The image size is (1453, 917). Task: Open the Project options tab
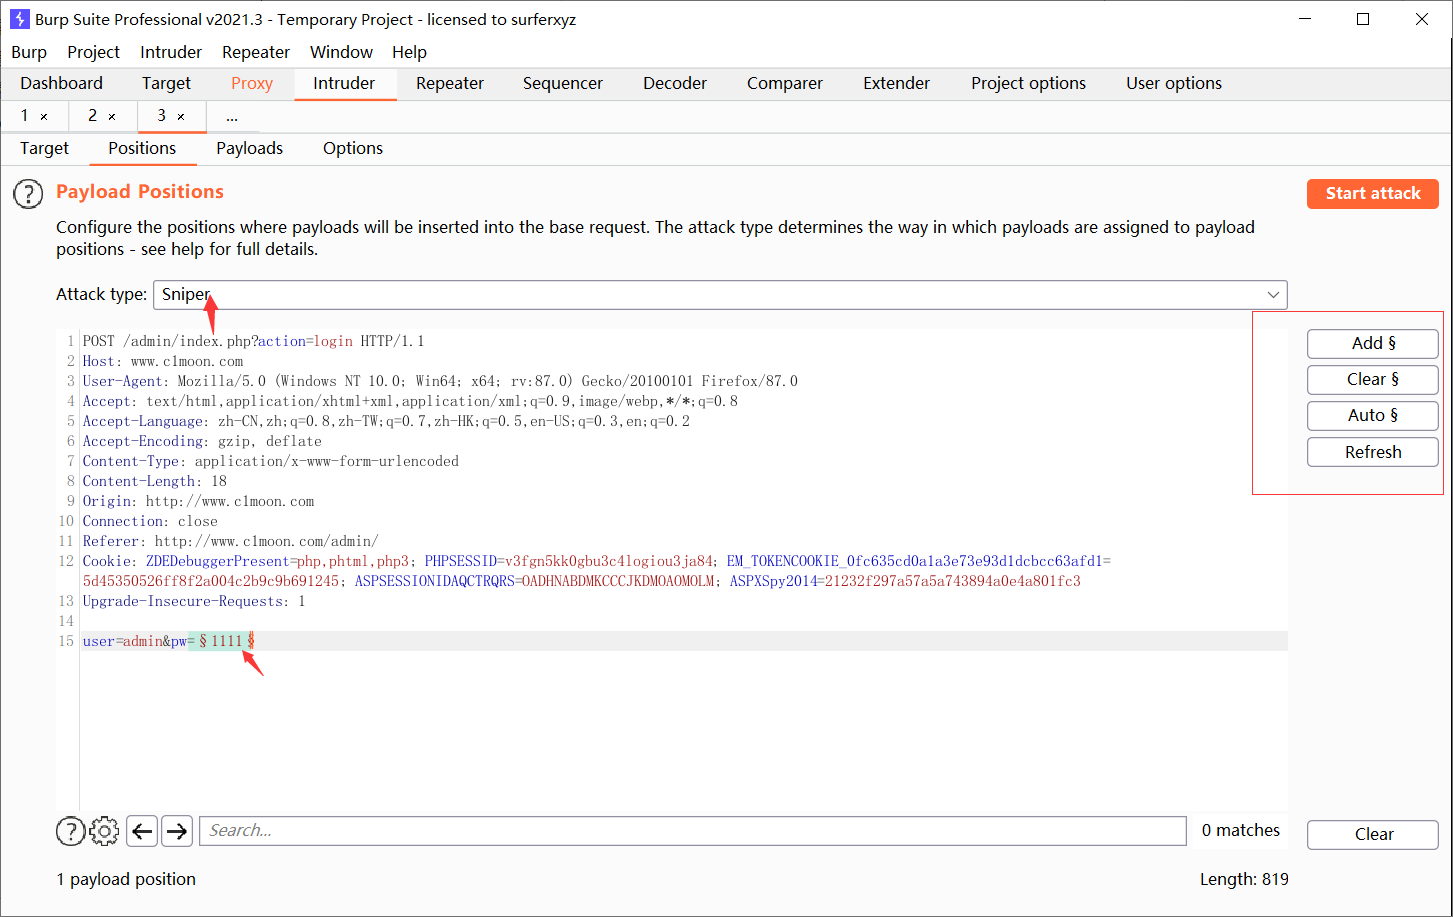point(1028,84)
